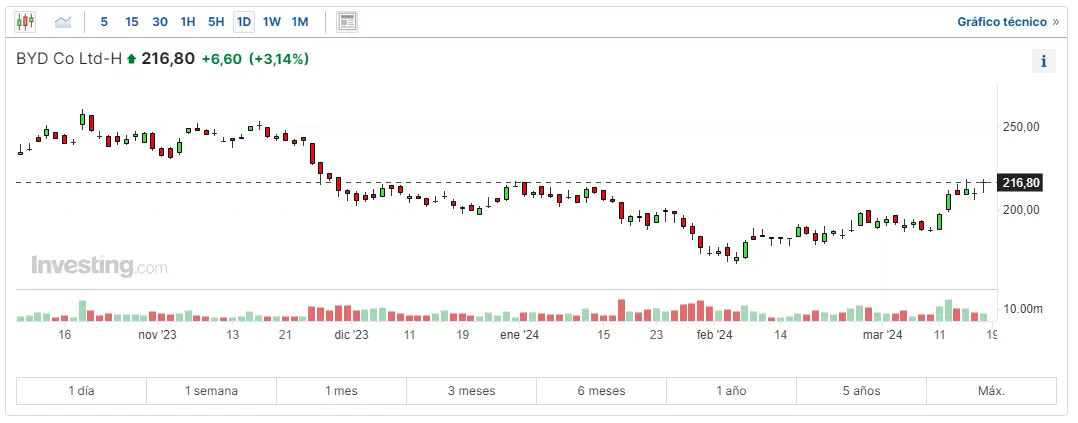This screenshot has width=1078, height=423.
Task: Switch to area chart type
Action: pos(63,21)
